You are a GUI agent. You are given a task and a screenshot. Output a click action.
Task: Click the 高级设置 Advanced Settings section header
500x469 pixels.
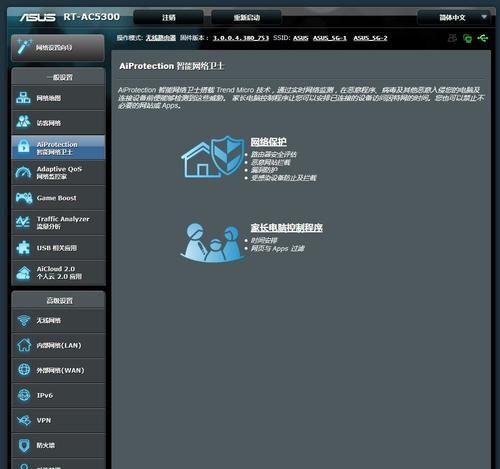(58, 300)
